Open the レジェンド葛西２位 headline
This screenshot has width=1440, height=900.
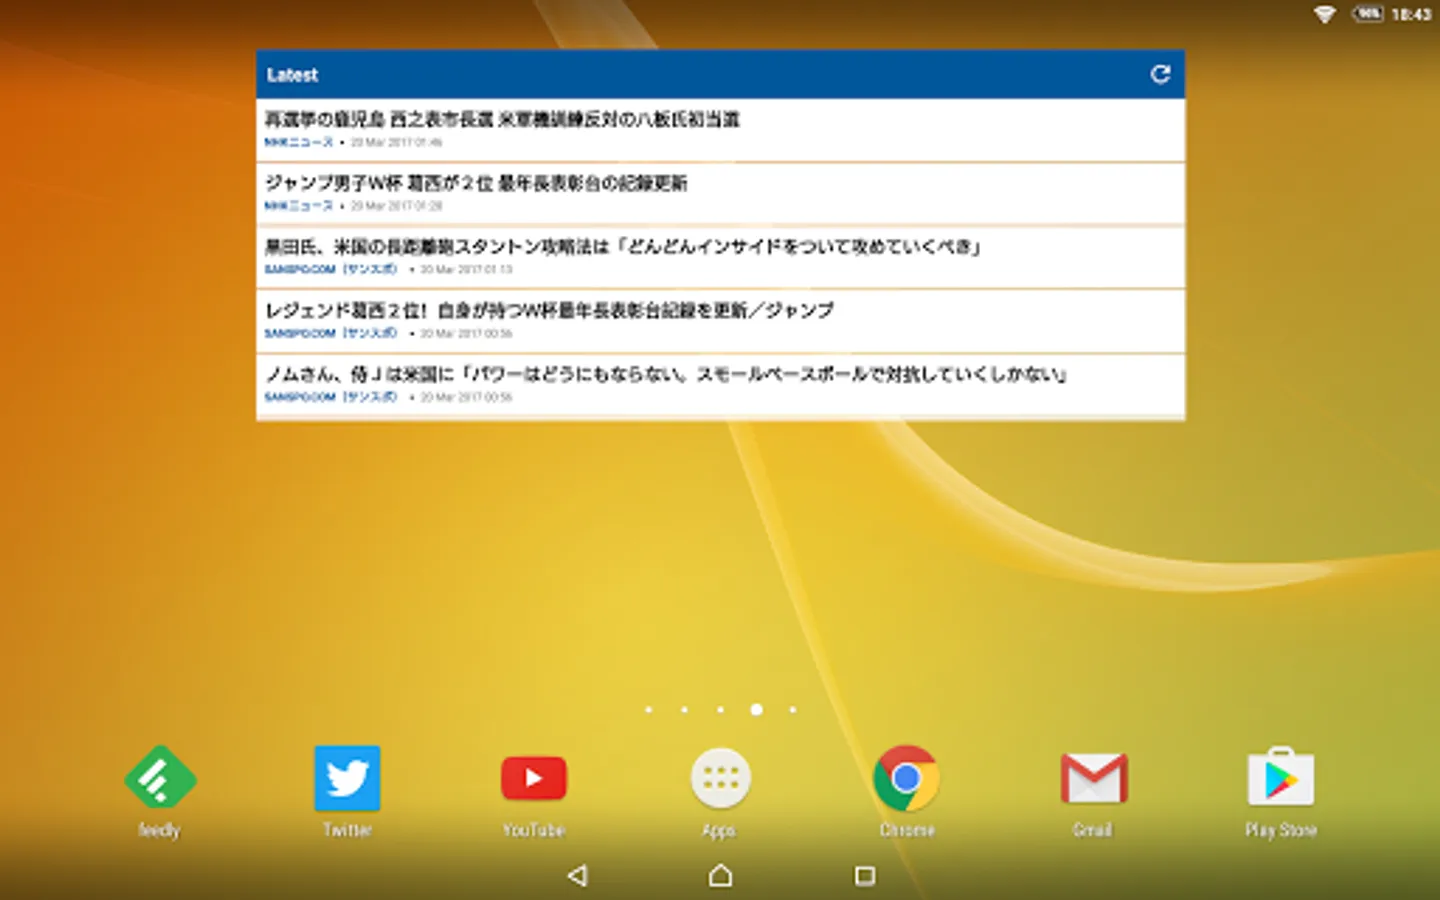(720, 321)
